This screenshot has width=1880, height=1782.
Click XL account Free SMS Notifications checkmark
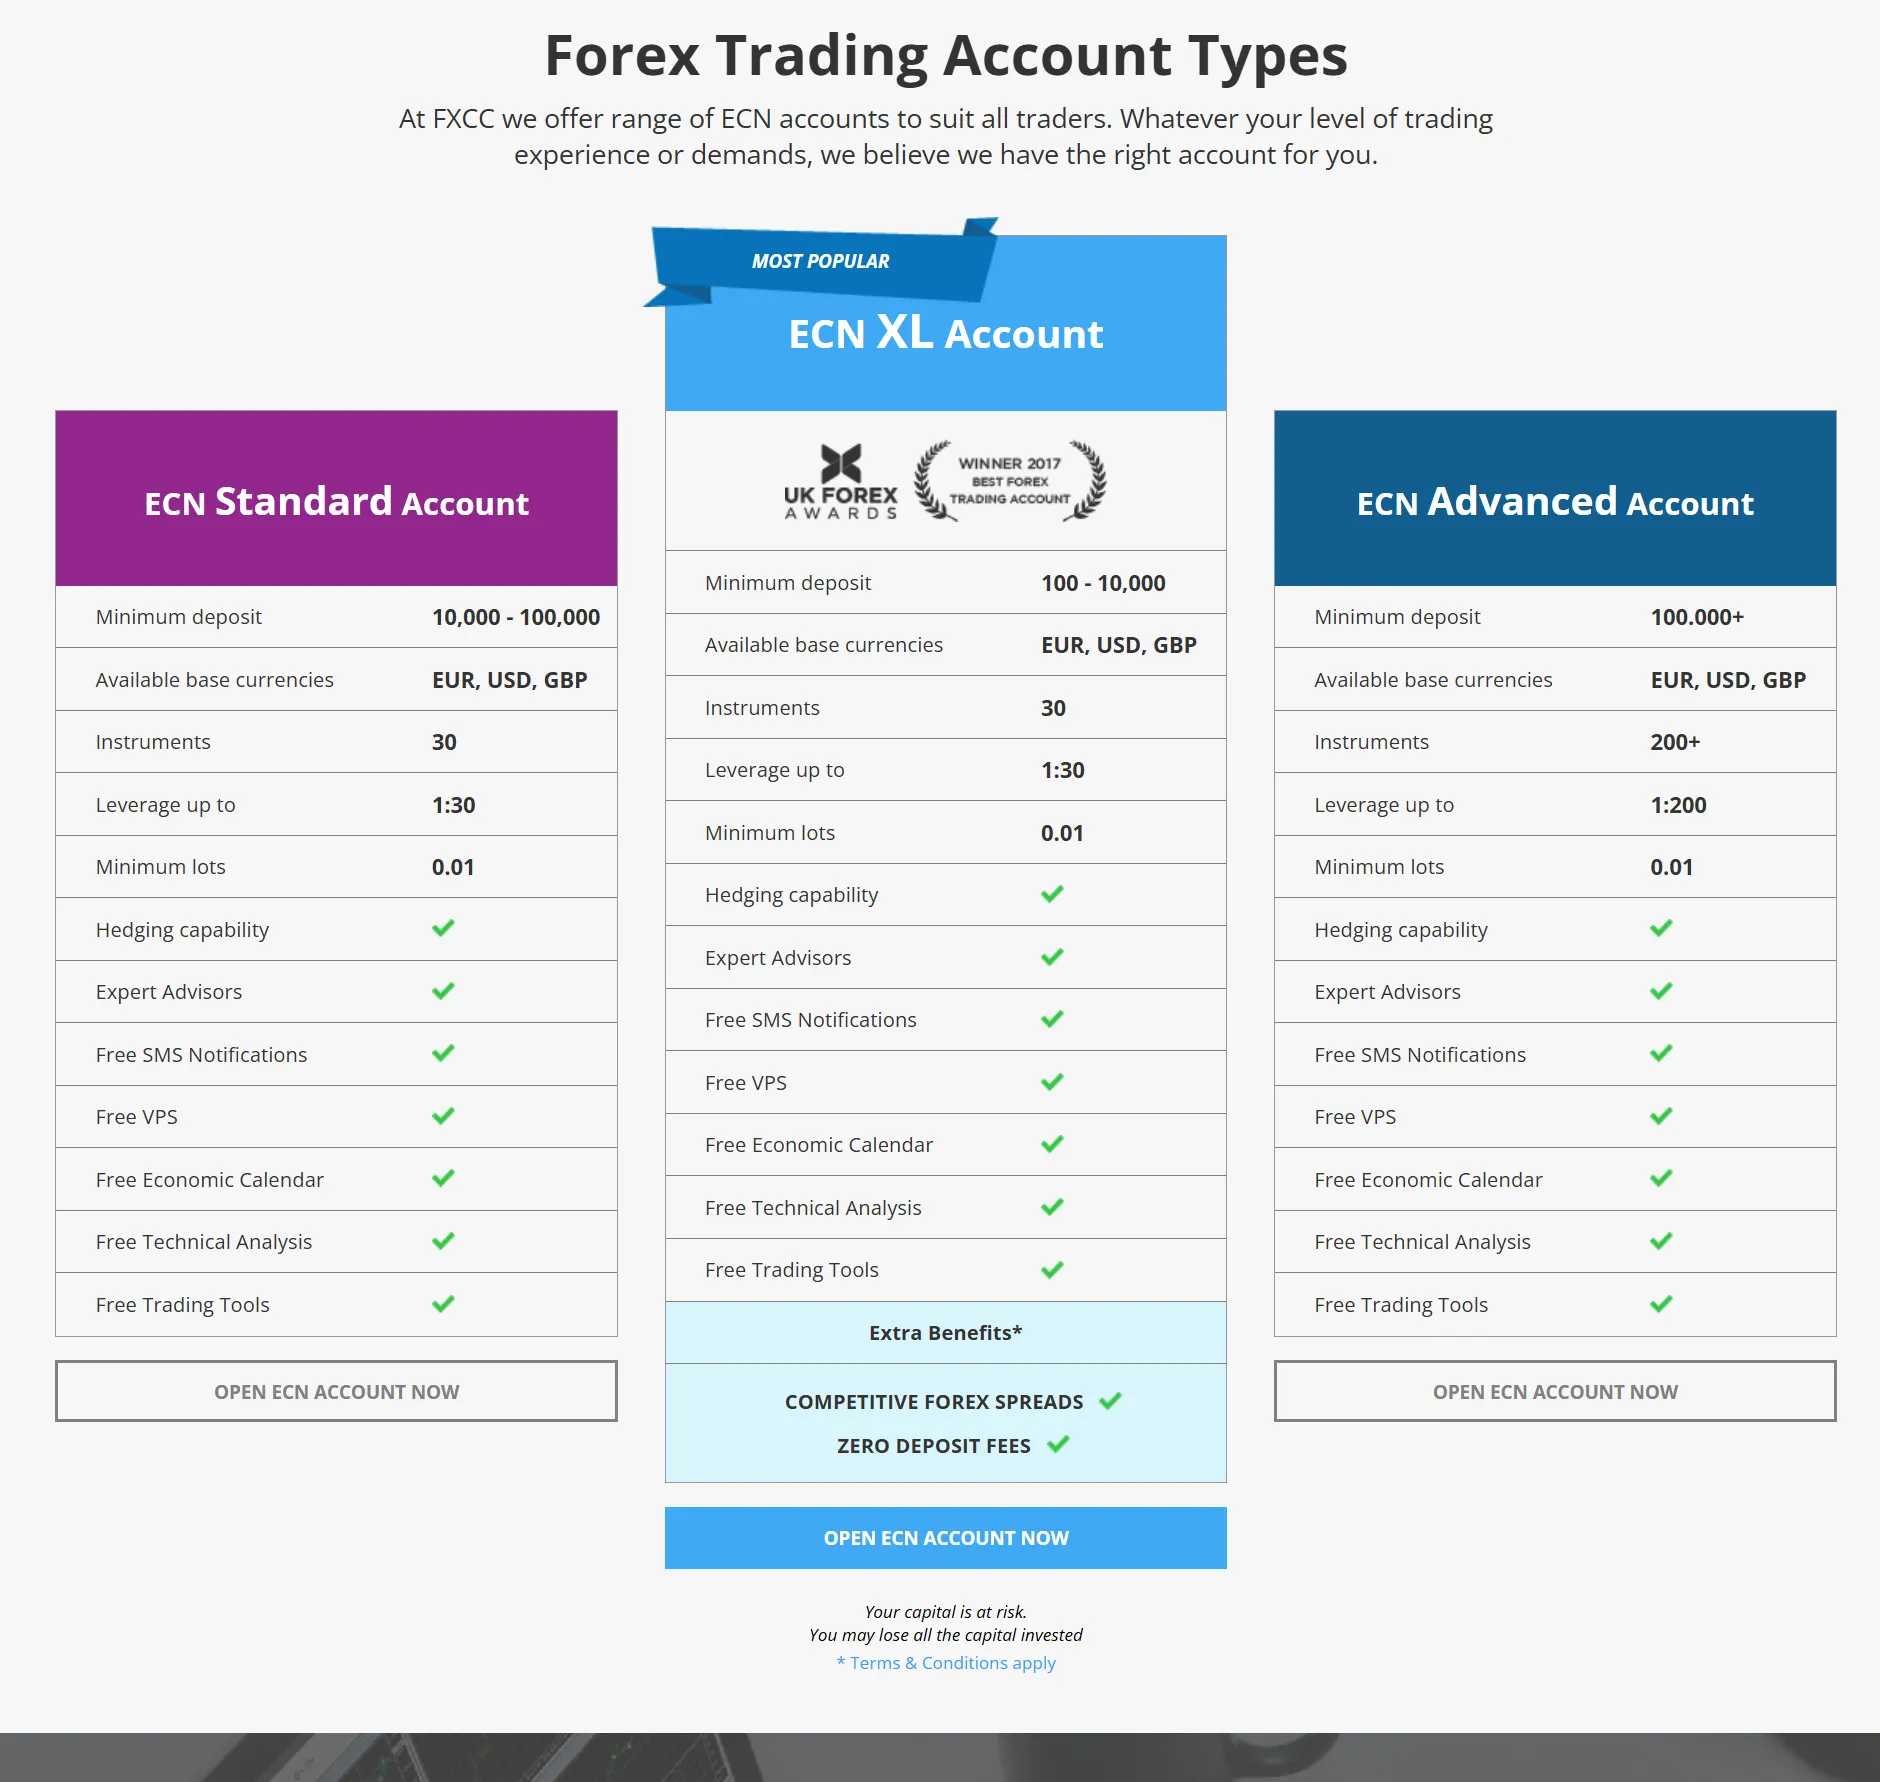pos(1052,1019)
